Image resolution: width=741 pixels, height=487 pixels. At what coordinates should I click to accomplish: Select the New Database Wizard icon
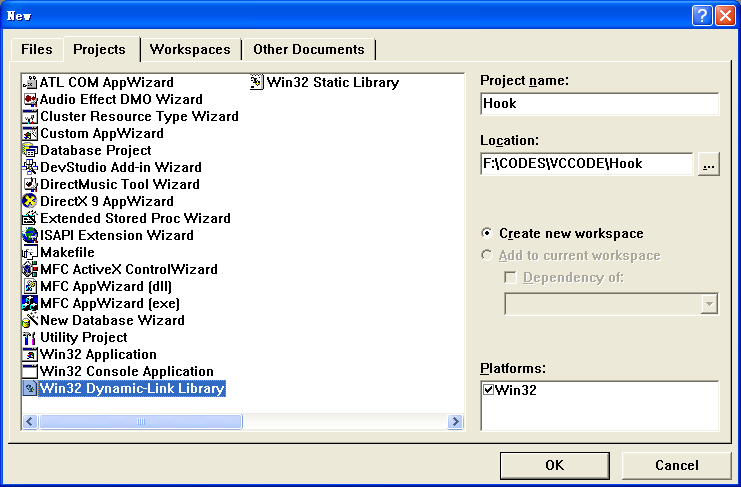(30, 320)
